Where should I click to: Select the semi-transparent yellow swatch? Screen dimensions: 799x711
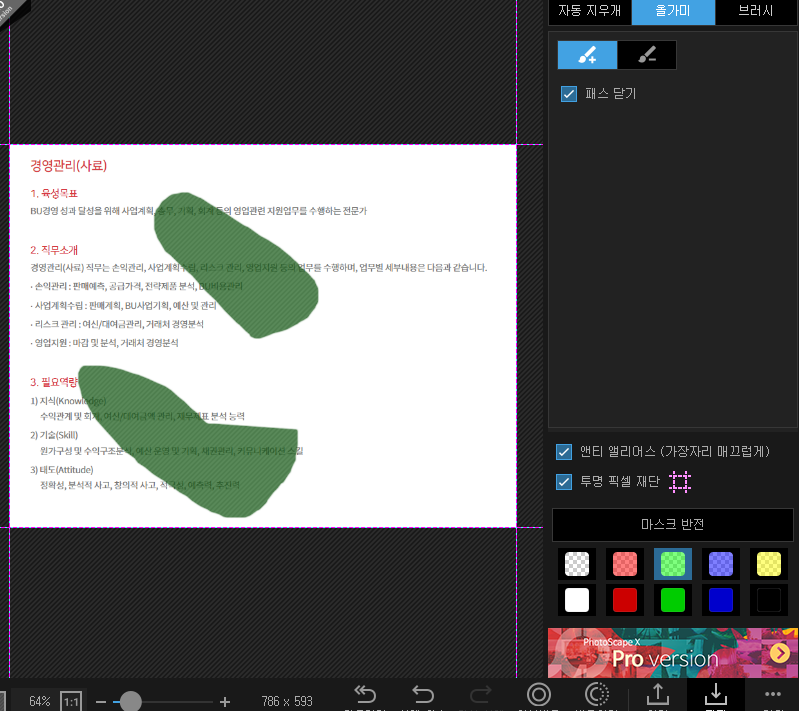pyautogui.click(x=768, y=564)
